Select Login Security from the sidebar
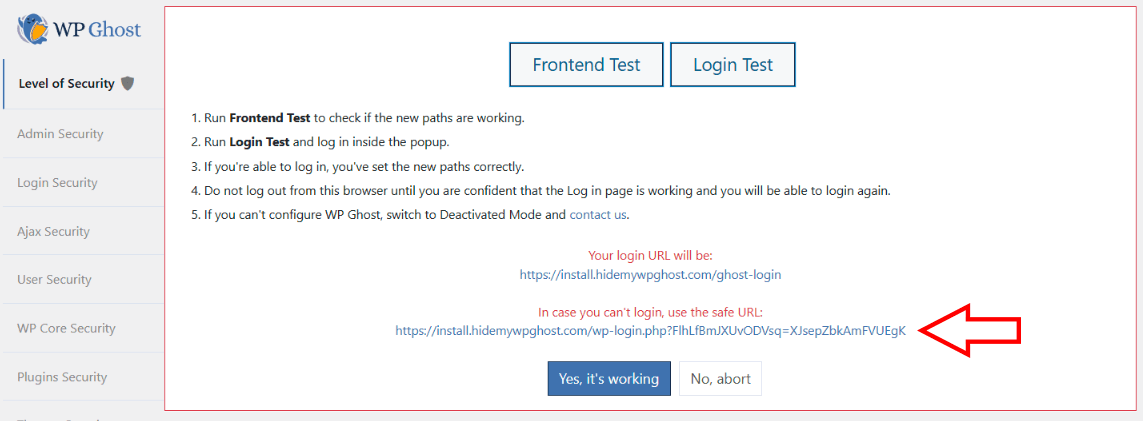The width and height of the screenshot is (1143, 421). [57, 183]
